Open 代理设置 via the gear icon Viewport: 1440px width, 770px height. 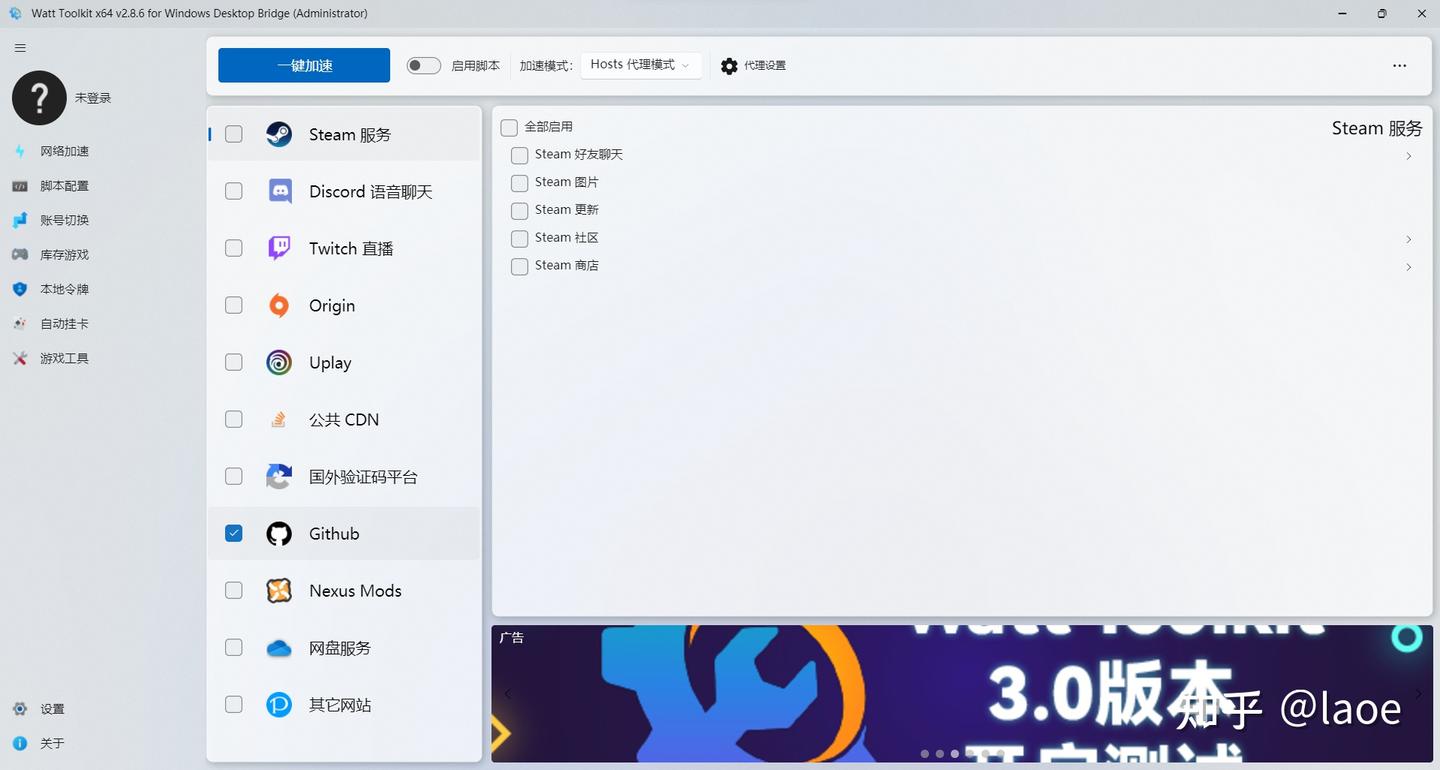tap(753, 65)
